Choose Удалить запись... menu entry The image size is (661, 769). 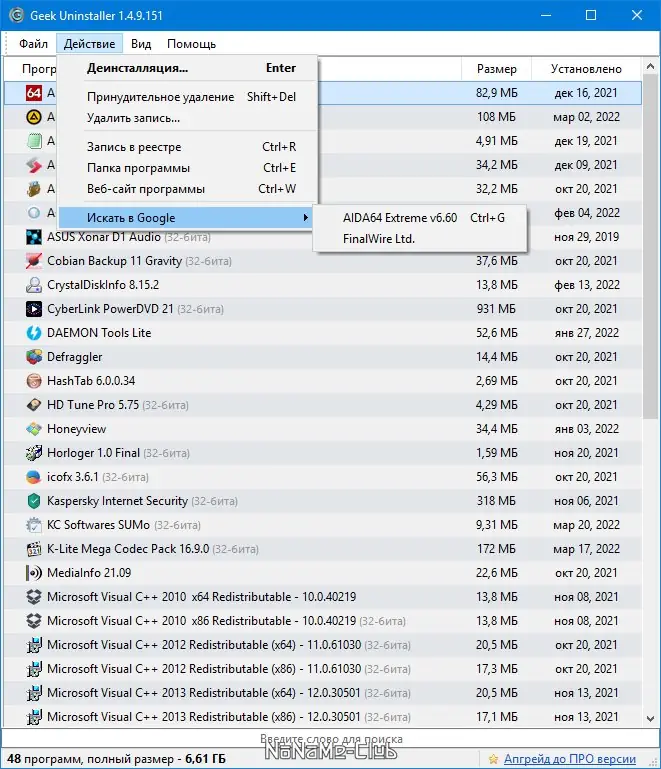tap(188, 118)
